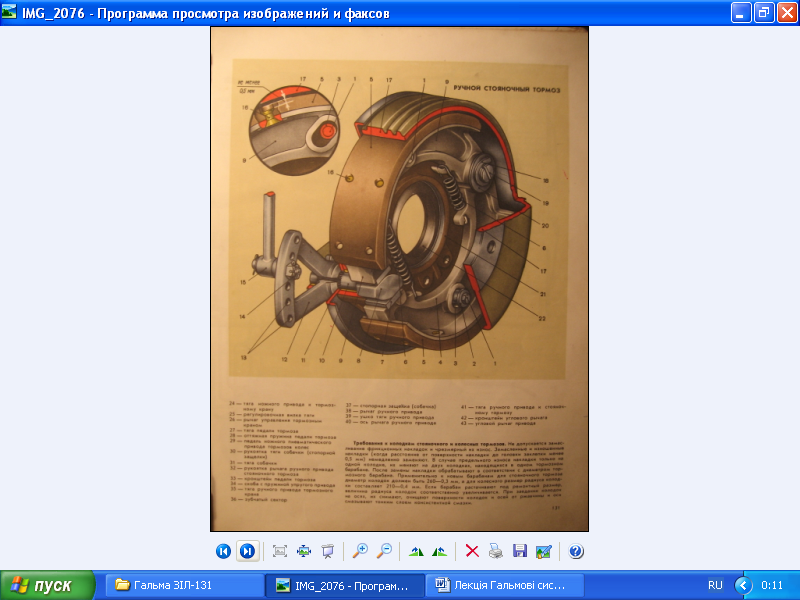This screenshot has height=600, width=800.
Task: Rotate the image clockwise
Action: click(416, 551)
